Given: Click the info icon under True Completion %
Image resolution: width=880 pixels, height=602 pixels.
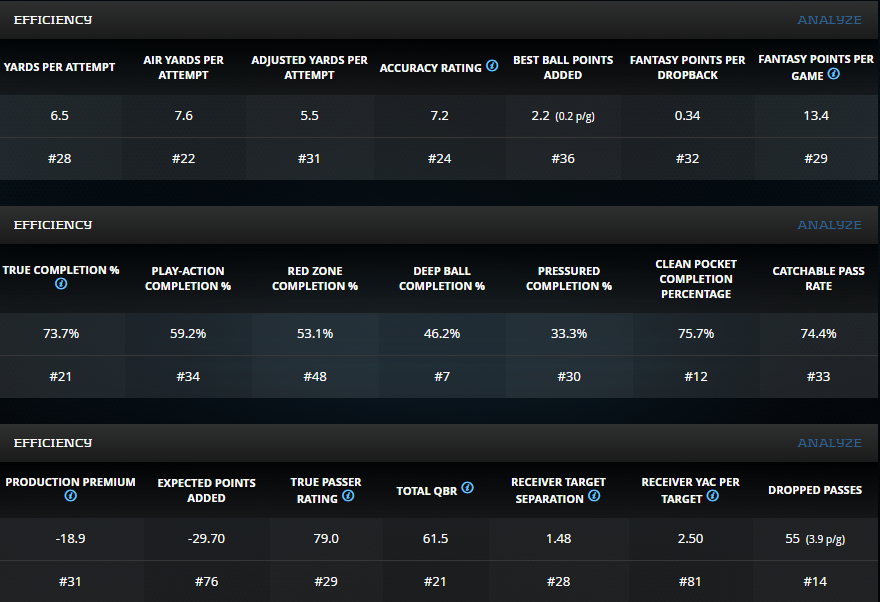Looking at the screenshot, I should tap(61, 284).
